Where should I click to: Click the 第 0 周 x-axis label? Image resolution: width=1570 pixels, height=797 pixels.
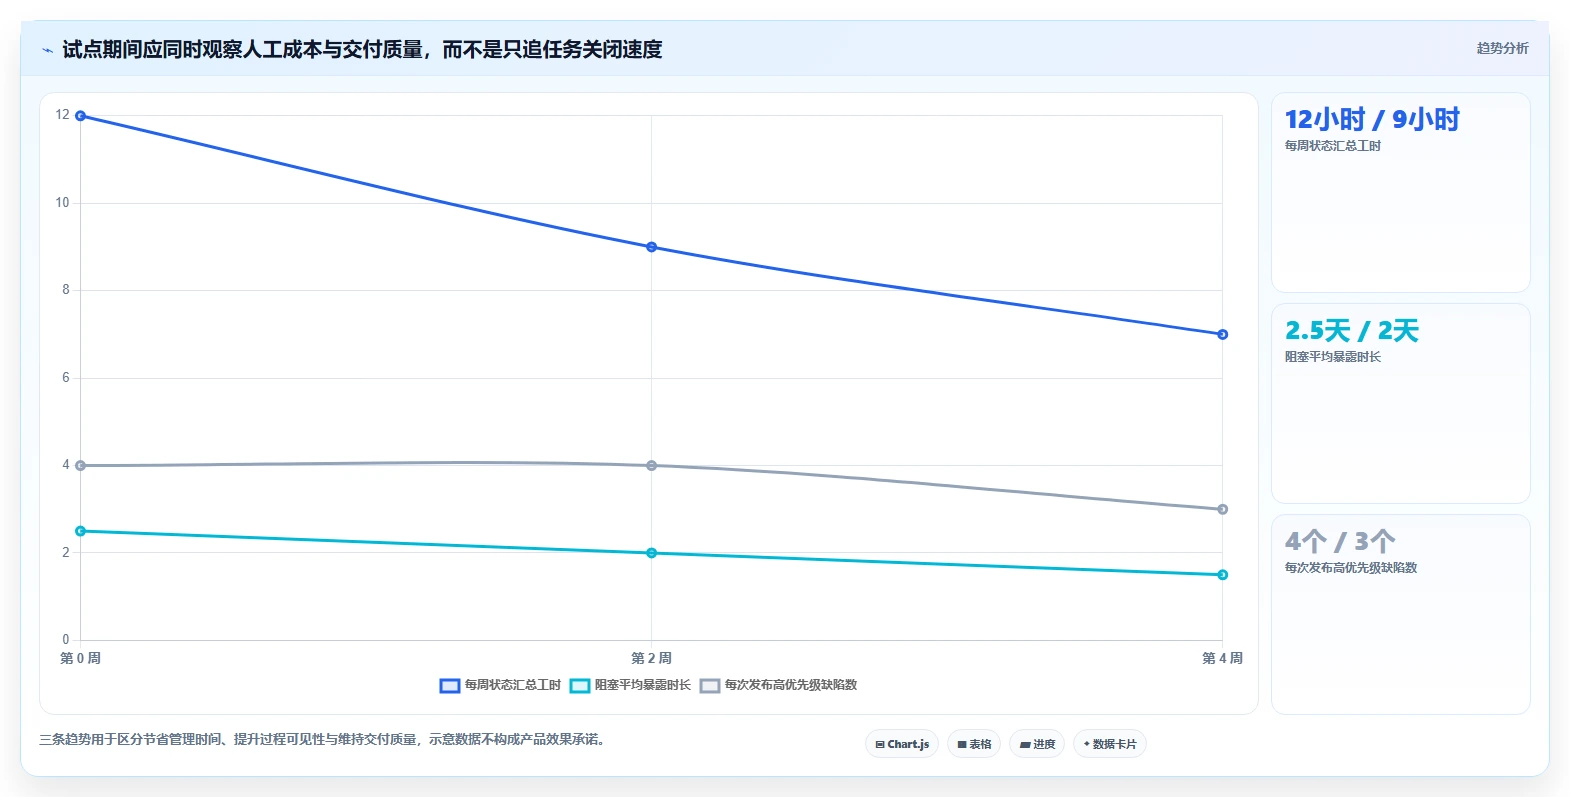80,658
